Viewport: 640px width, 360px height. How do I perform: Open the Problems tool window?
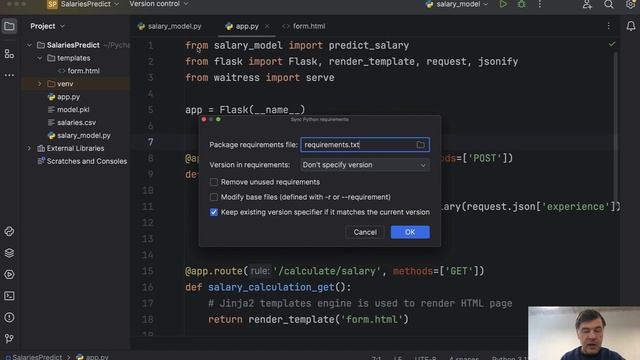9,317
